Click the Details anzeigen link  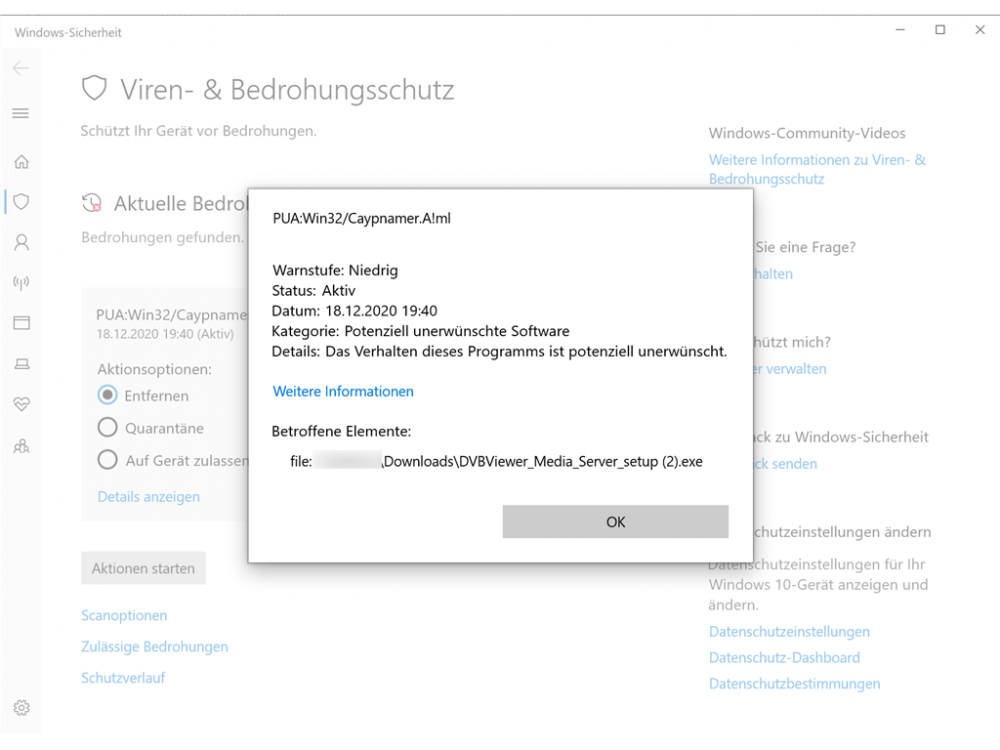coord(149,497)
